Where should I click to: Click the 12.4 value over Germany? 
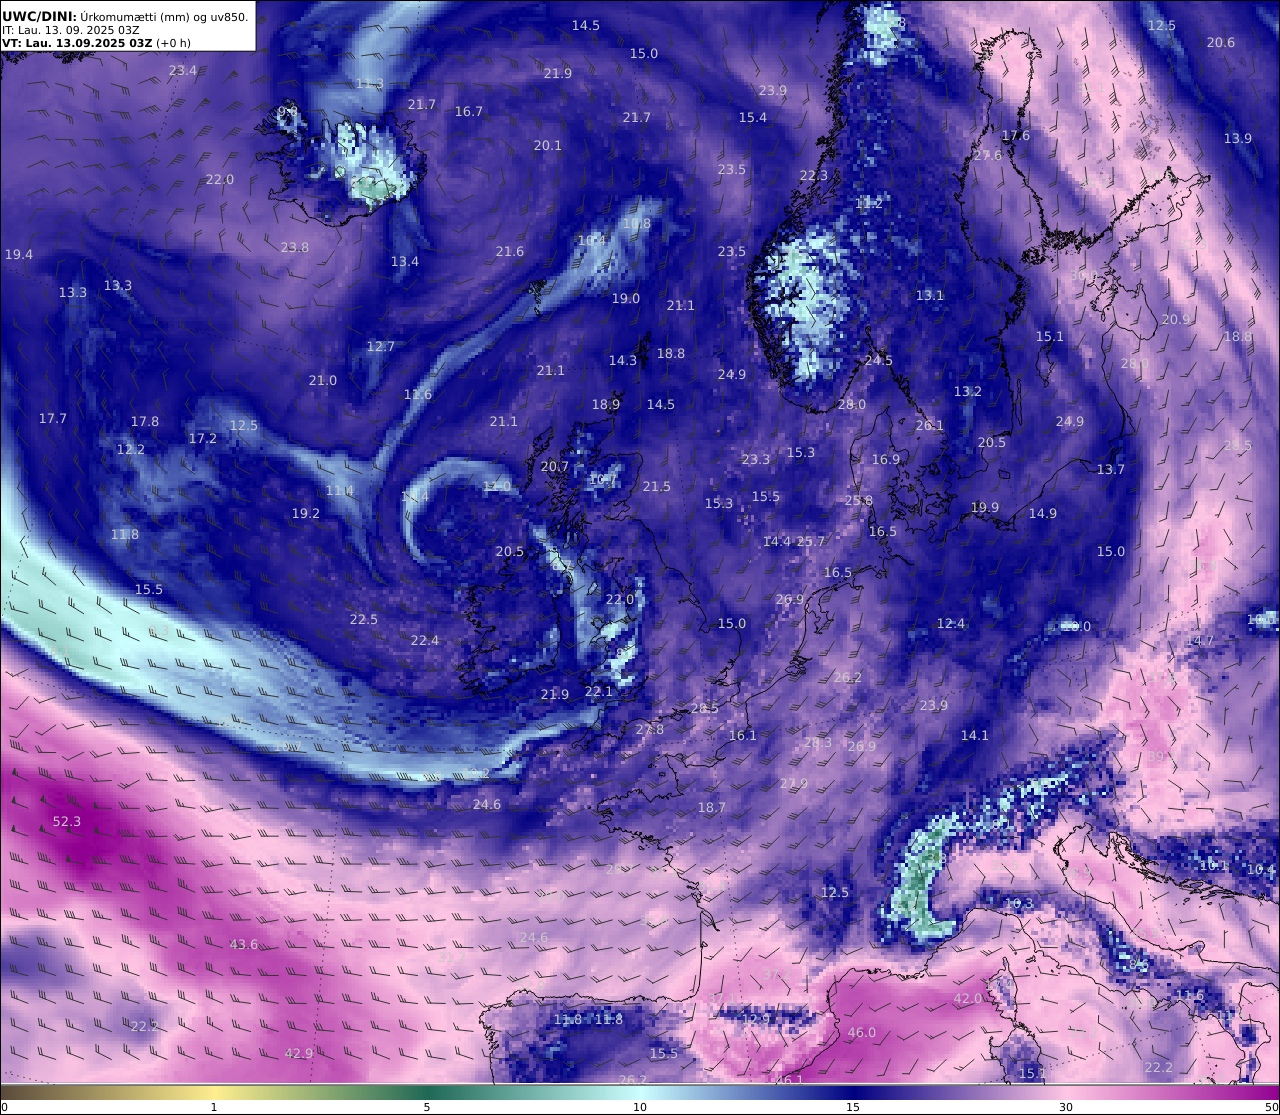(951, 623)
